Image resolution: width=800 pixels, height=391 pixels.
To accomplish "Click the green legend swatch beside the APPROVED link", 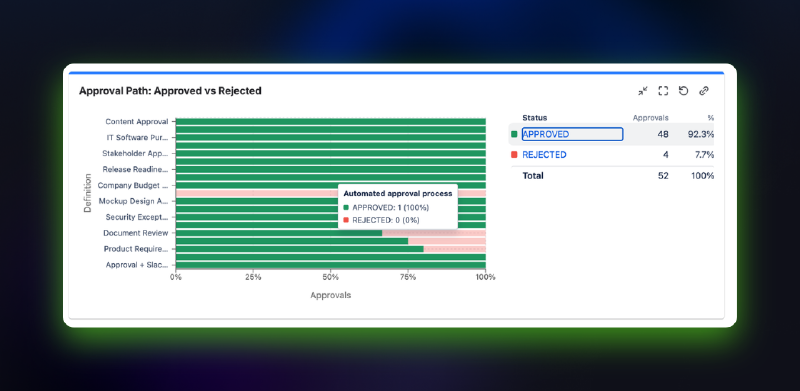I will [x=514, y=134].
